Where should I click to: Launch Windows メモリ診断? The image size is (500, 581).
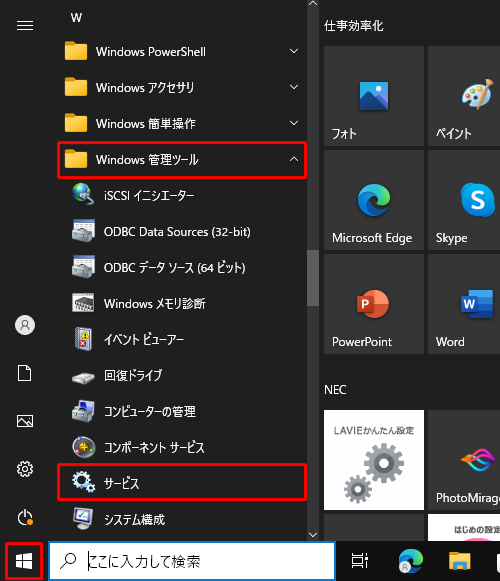pyautogui.click(x=182, y=303)
